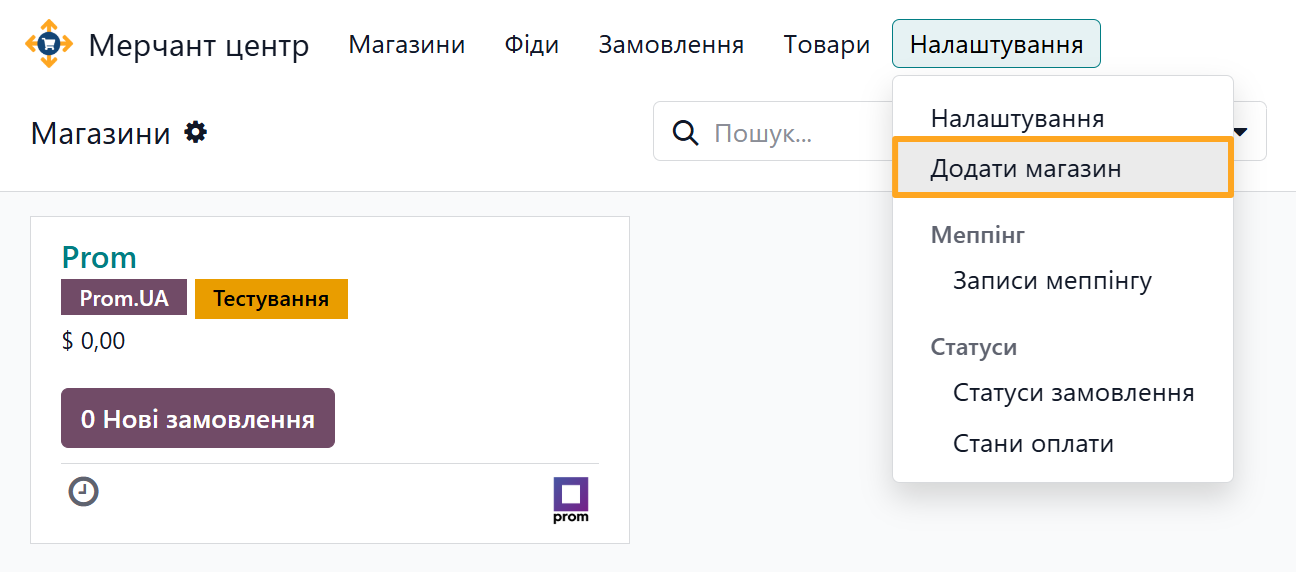The width and height of the screenshot is (1296, 572).
Task: Go to the Фіди menu
Action: [531, 45]
